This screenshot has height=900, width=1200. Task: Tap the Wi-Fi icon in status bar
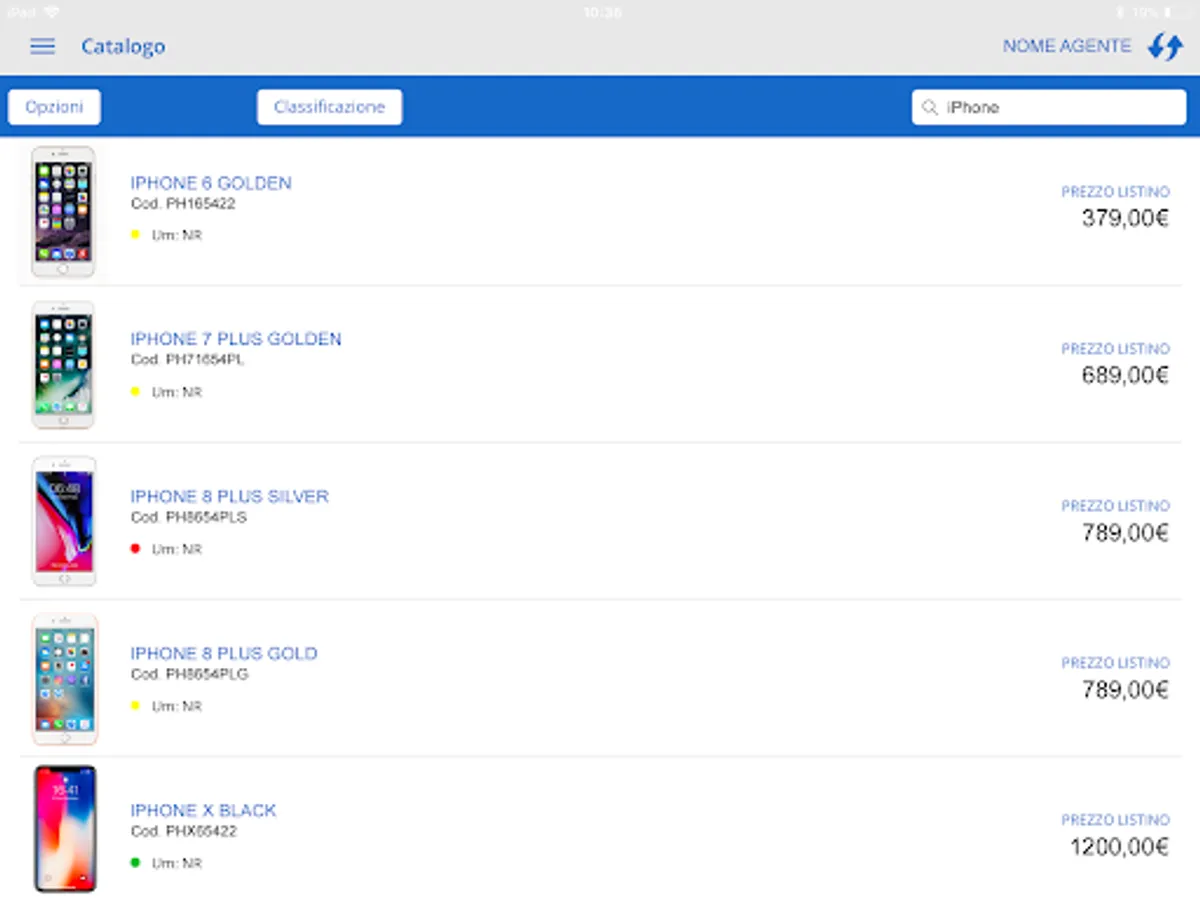51,12
